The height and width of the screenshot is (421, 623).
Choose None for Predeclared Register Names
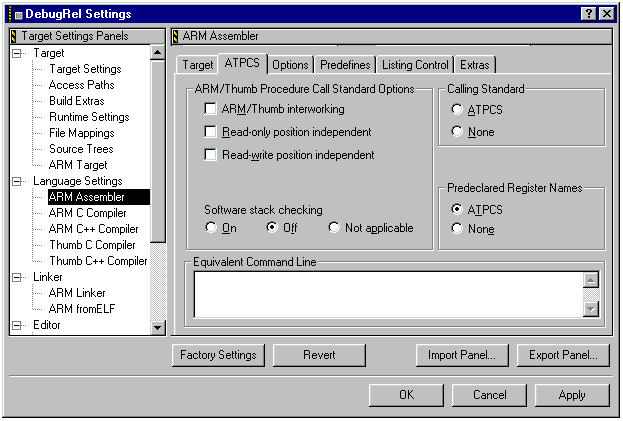coord(457,229)
